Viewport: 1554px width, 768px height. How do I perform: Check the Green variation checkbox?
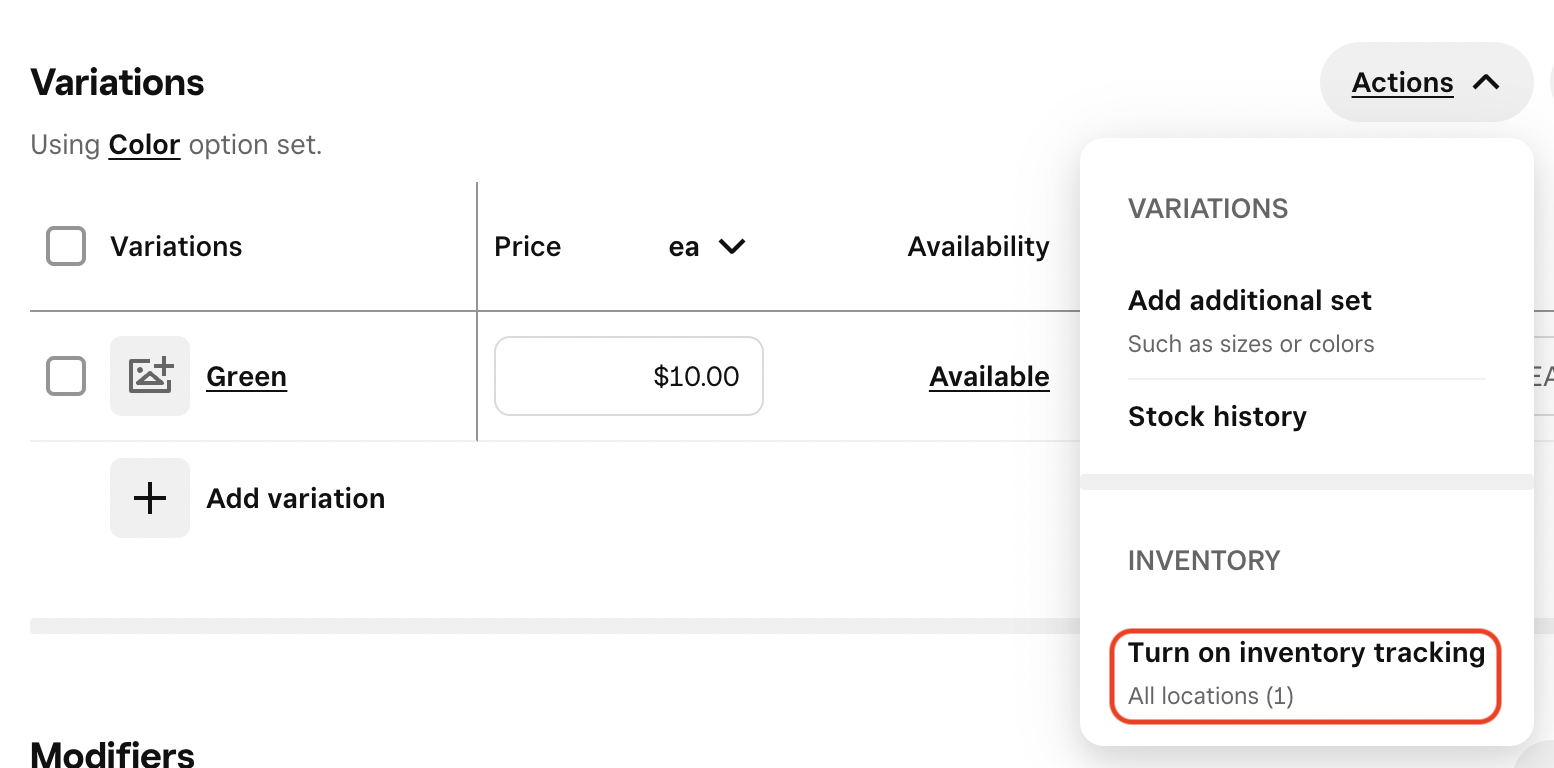pyautogui.click(x=66, y=377)
